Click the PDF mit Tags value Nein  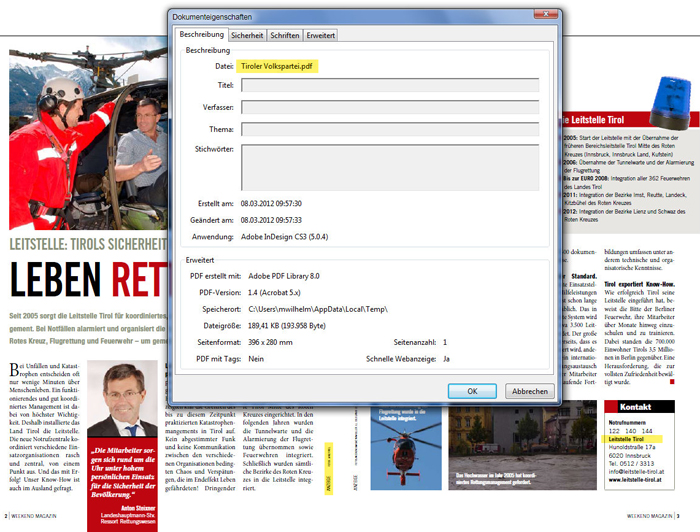point(256,359)
